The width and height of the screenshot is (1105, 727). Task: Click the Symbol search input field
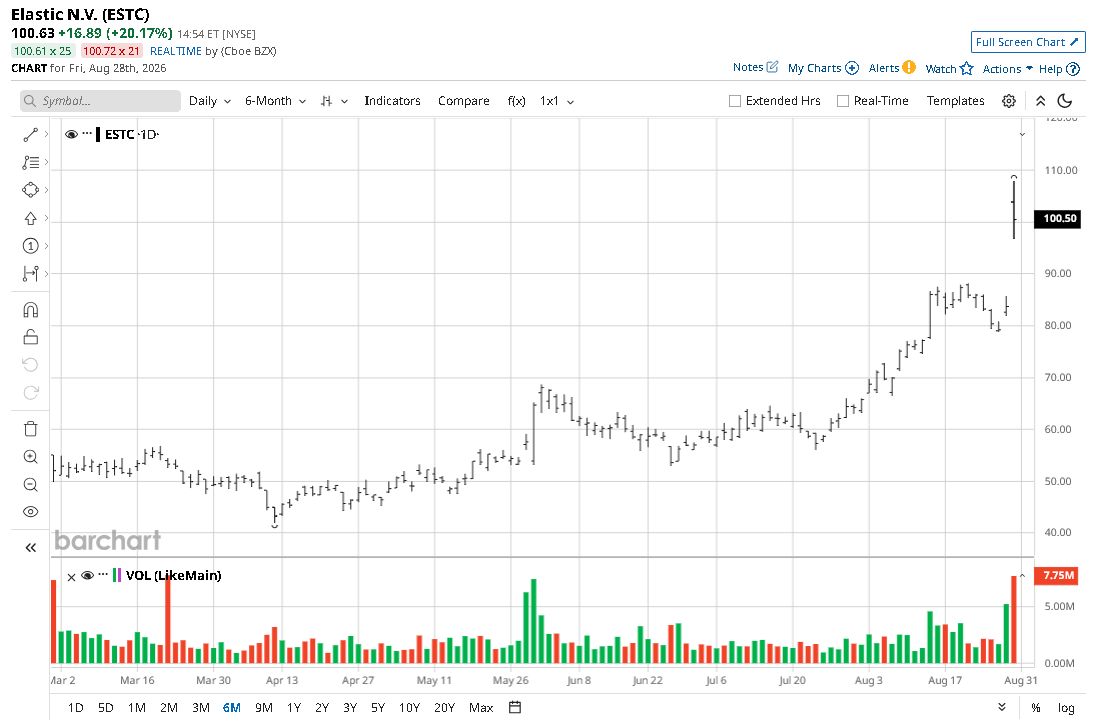pos(100,101)
